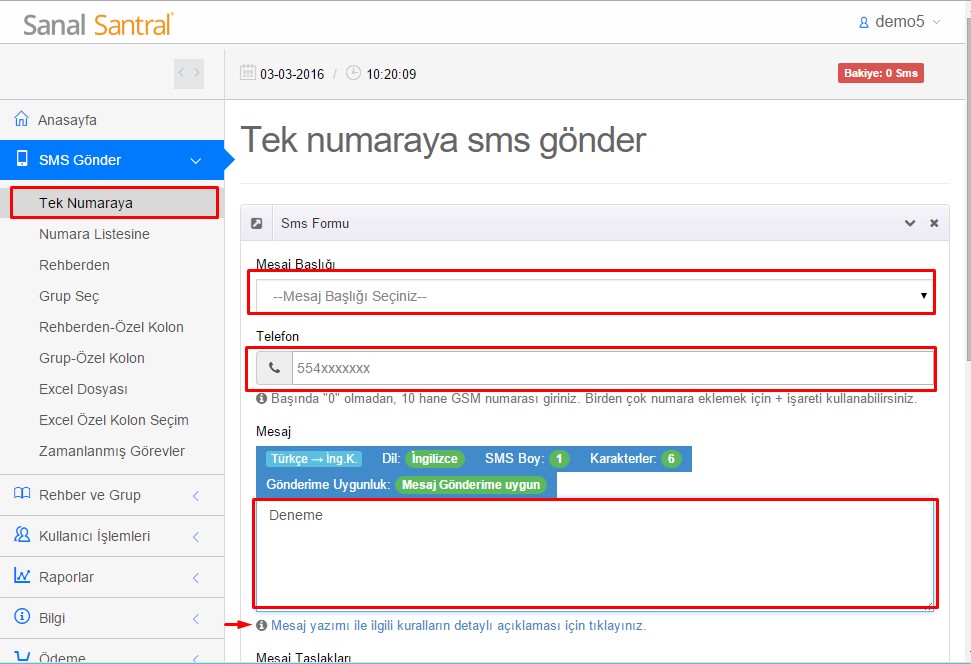Expand the Kullanıcı İşlemleri menu
Screen dimensions: 971x664
112,536
